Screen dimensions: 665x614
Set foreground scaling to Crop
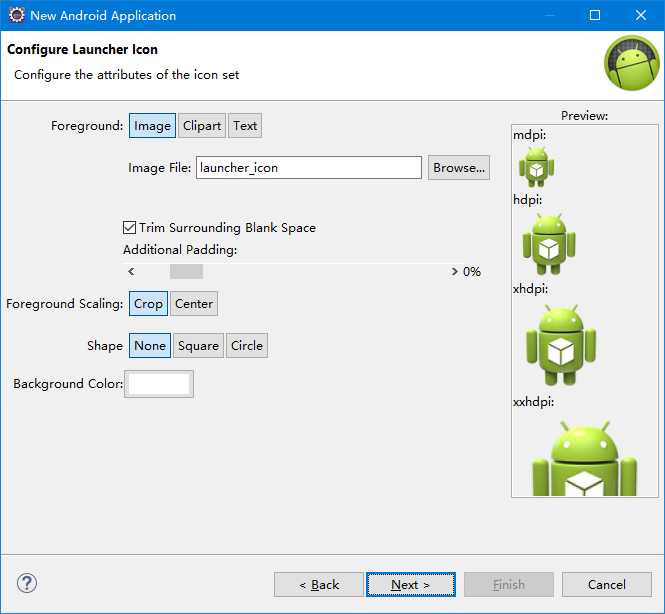pyautogui.click(x=148, y=304)
